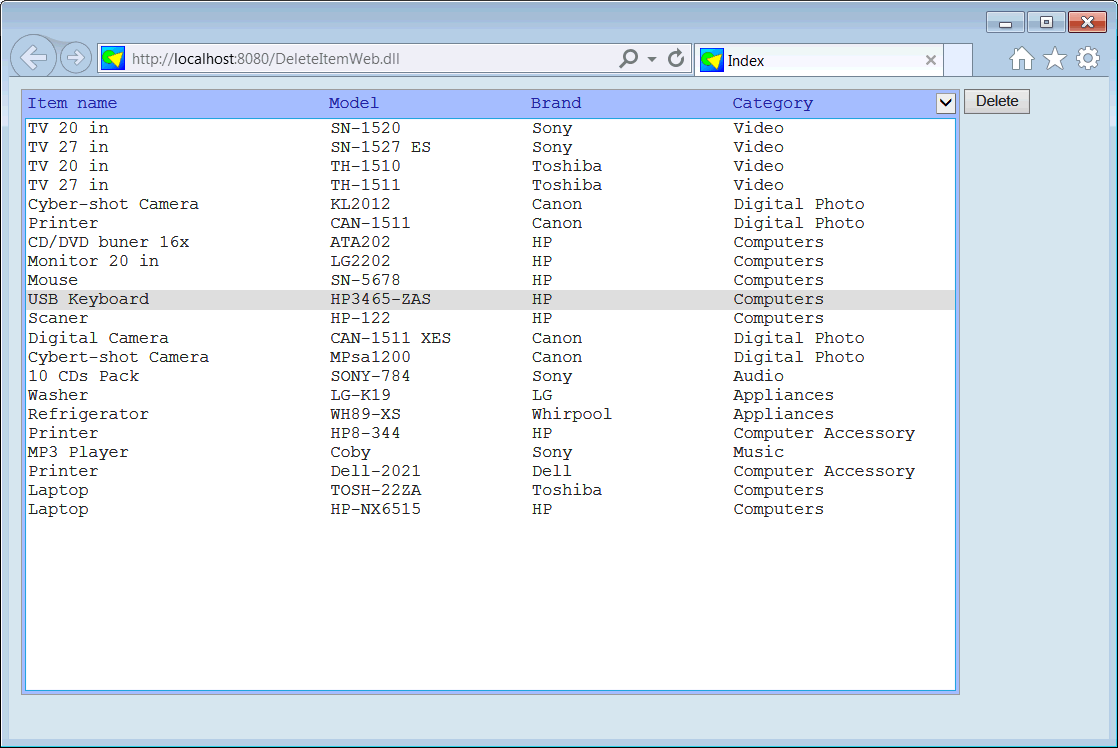Click the highlighted USB Keyboard row
Image resolution: width=1118 pixels, height=748 pixels.
(x=491, y=299)
